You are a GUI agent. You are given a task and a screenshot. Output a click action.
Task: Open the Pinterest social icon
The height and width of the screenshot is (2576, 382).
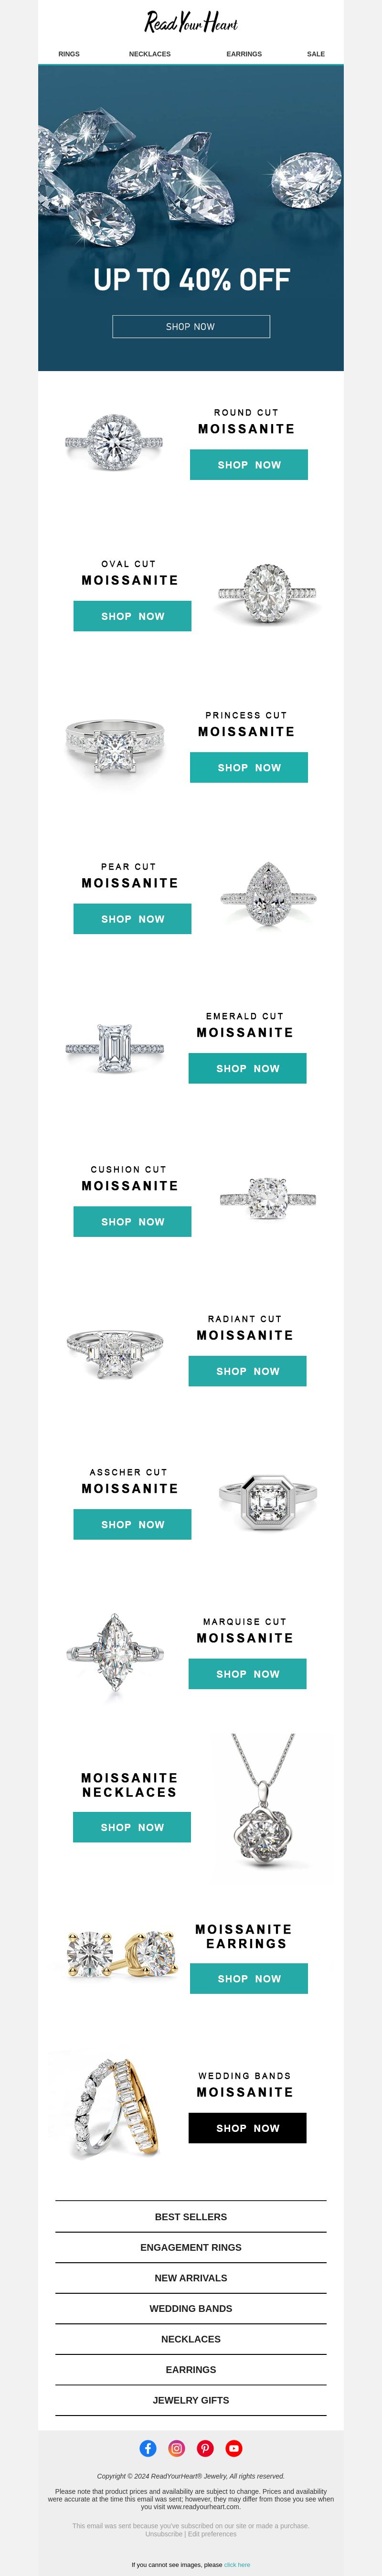205,2447
